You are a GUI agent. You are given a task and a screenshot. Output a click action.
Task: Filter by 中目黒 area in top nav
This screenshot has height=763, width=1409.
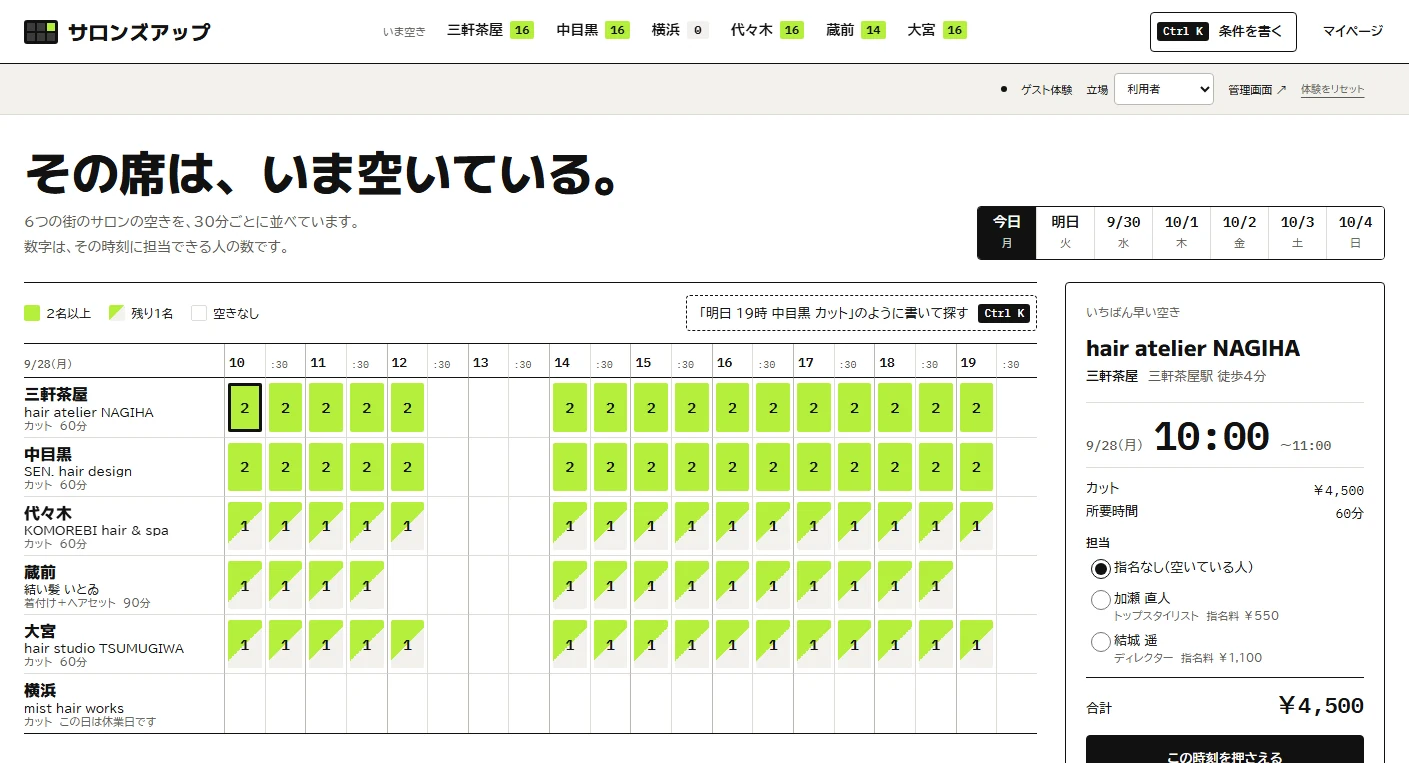pos(593,30)
